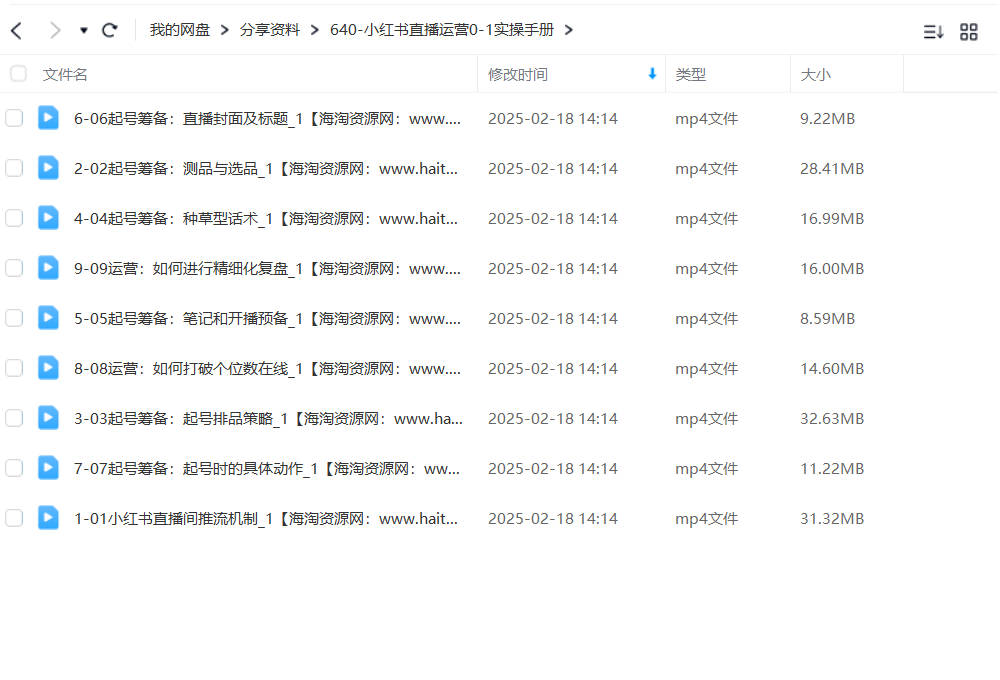The height and width of the screenshot is (680, 1000).
Task: Click breadcrumb 640-小红书直播运营0-1实操手册
Action: click(x=441, y=30)
